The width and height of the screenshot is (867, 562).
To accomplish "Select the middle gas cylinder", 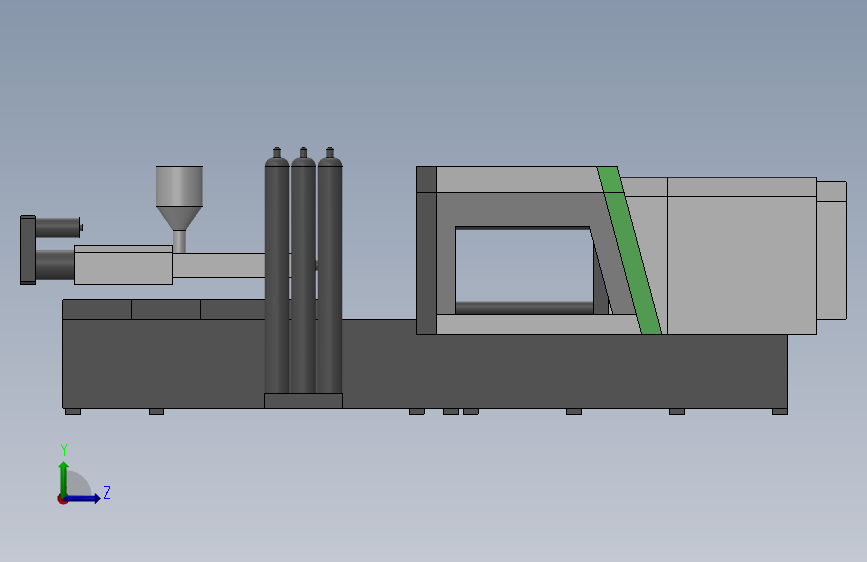I will point(303,271).
